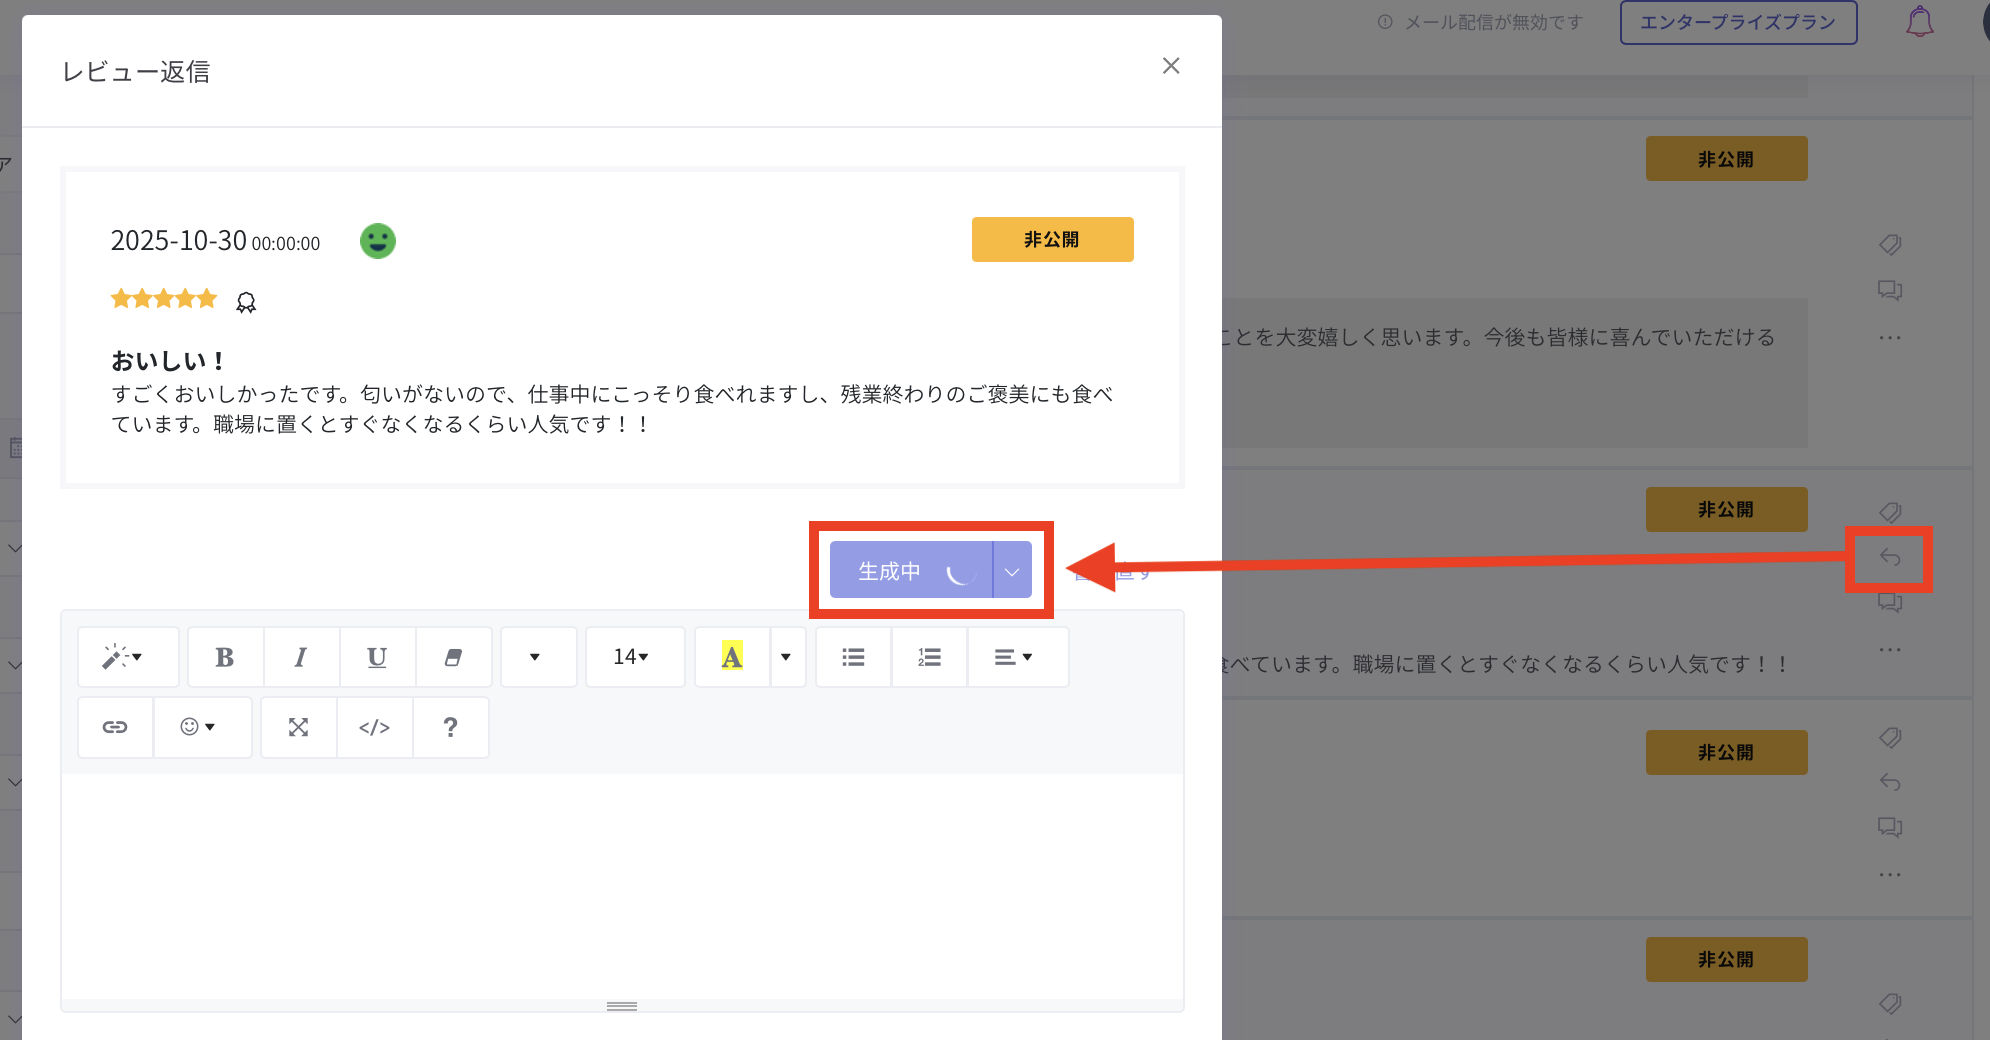1990x1040 pixels.
Task: Click inside the reply text area
Action: (x=622, y=885)
